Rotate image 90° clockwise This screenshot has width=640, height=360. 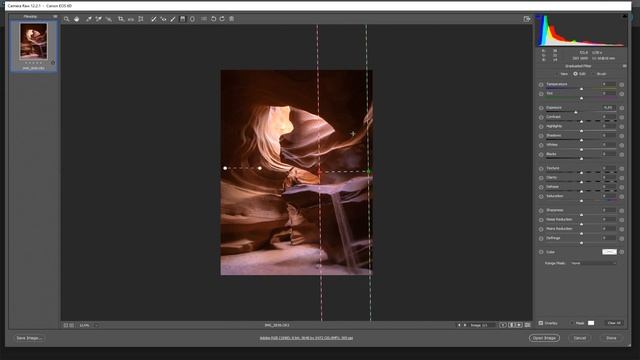[x=222, y=19]
